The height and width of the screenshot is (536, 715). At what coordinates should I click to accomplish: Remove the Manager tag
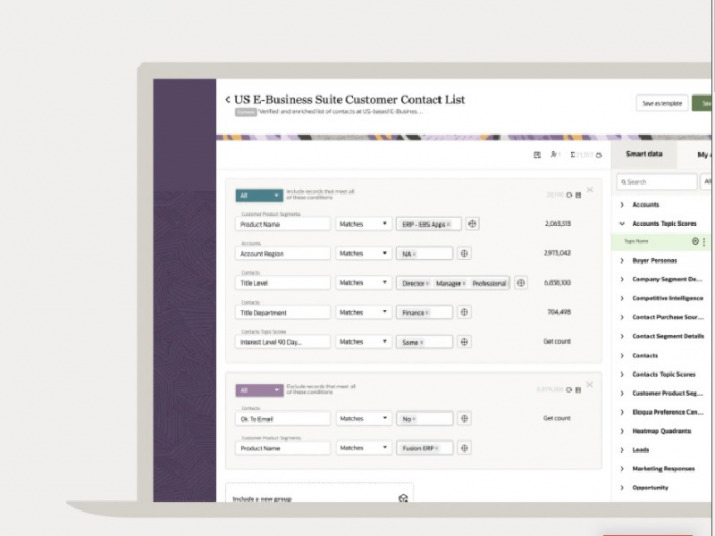tap(464, 284)
